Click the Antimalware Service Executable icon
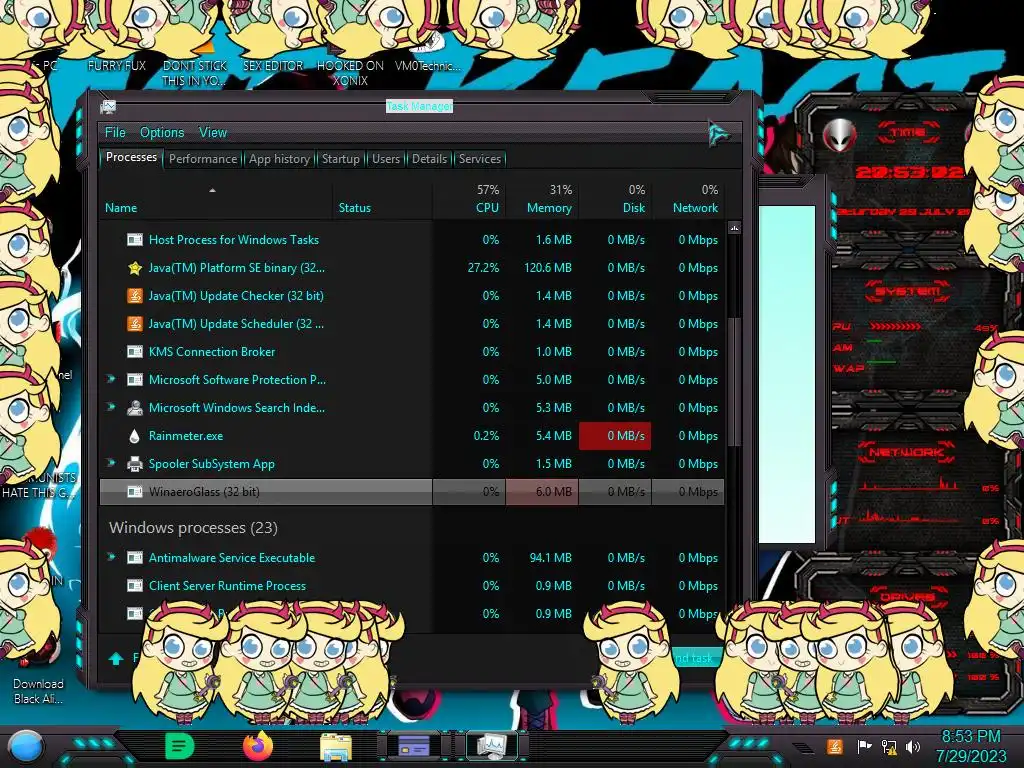Screen dimensions: 1024x768 coord(135,558)
